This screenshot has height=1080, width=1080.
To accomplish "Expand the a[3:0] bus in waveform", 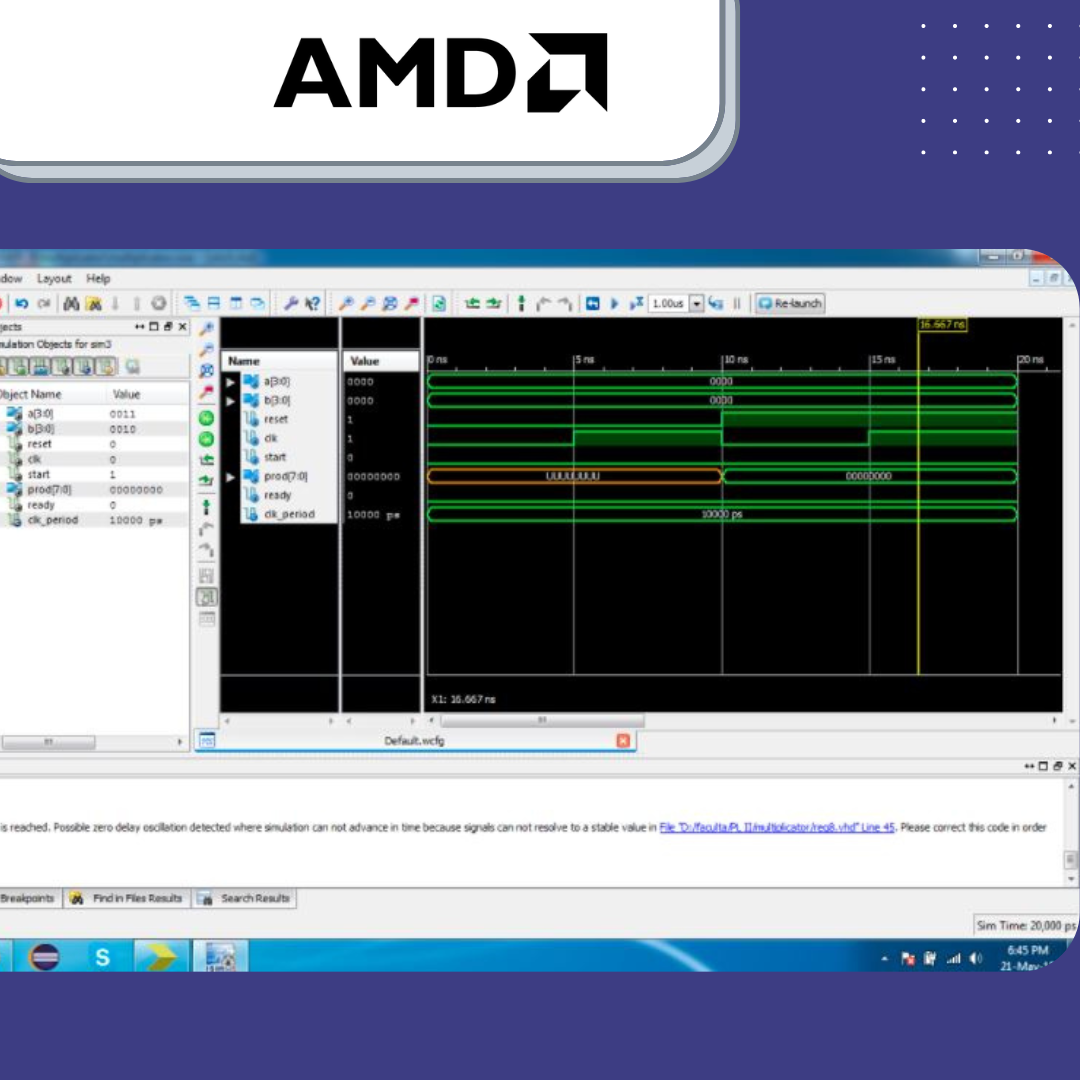I will (231, 381).
